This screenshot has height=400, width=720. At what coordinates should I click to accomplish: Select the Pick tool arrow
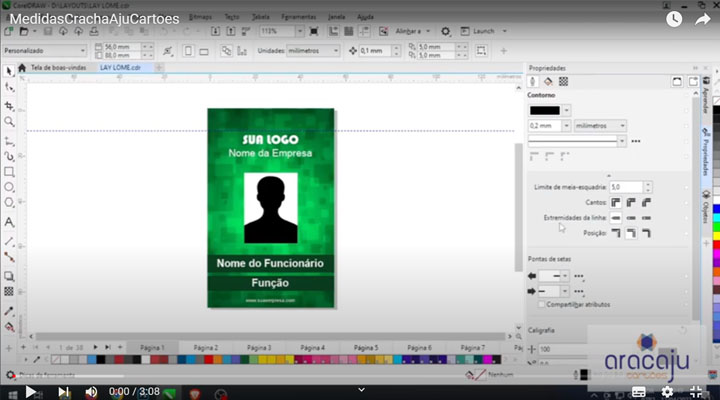(x=9, y=71)
